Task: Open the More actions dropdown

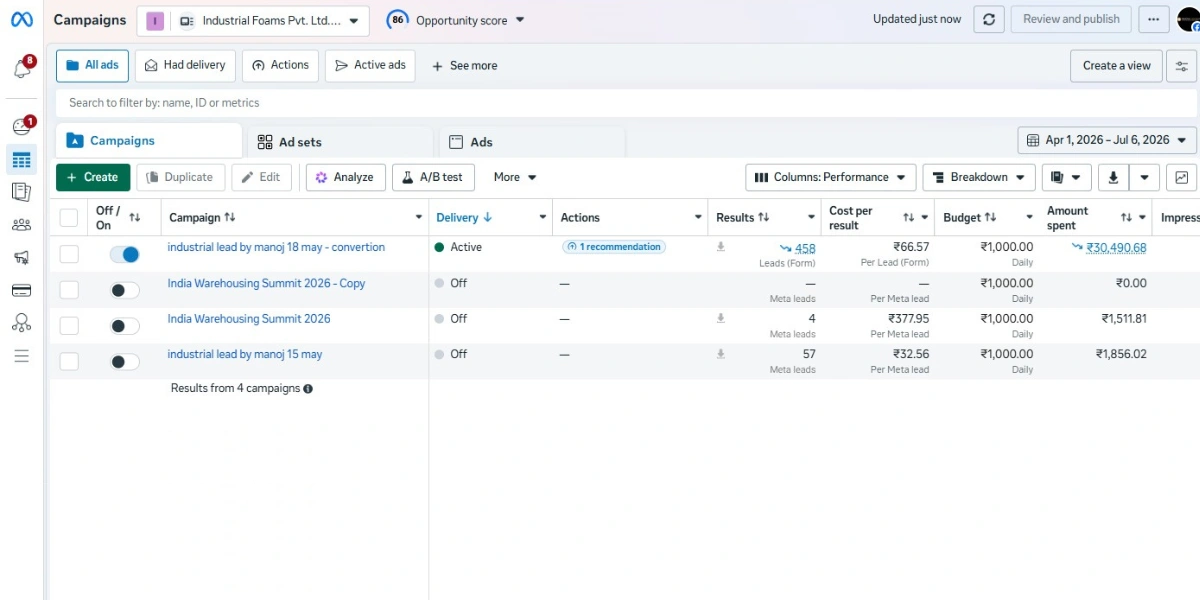Action: [x=515, y=177]
